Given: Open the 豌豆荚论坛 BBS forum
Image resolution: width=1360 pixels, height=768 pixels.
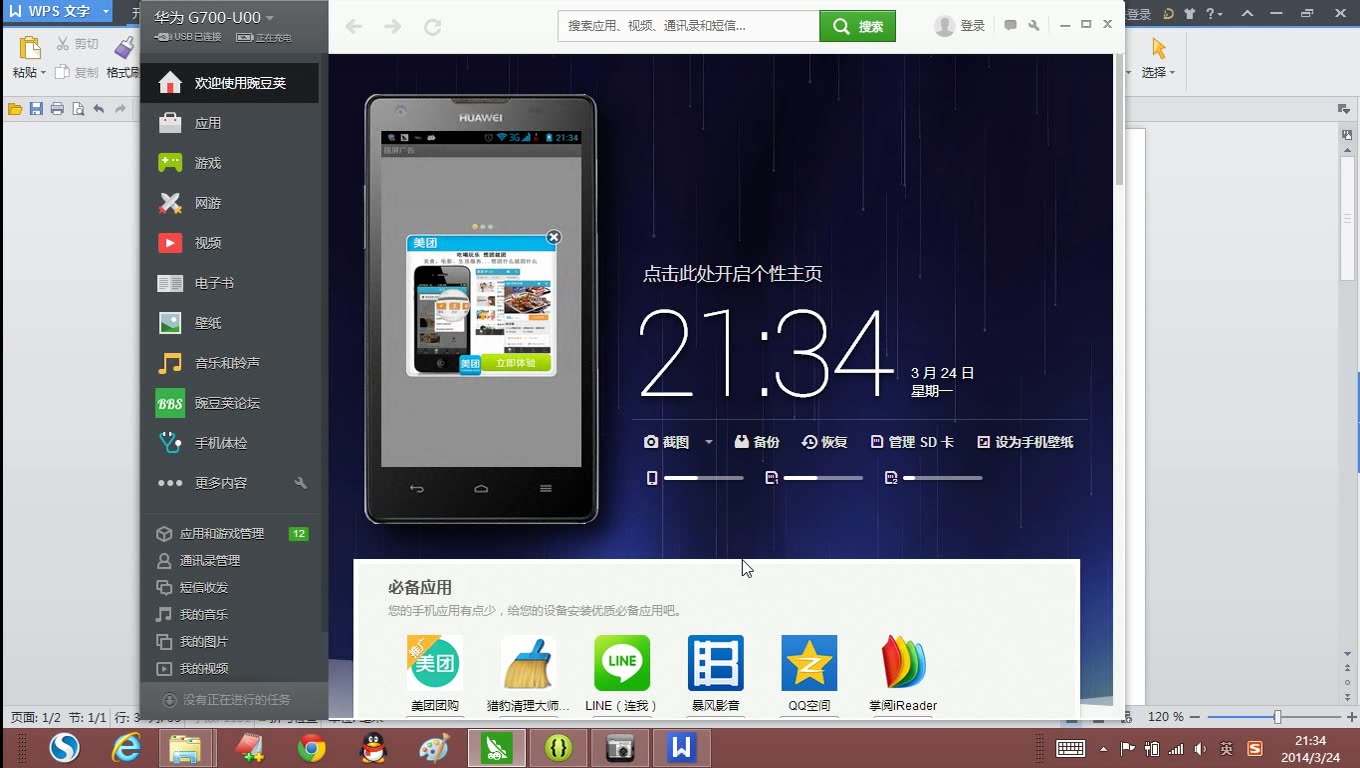Looking at the screenshot, I should tap(229, 403).
